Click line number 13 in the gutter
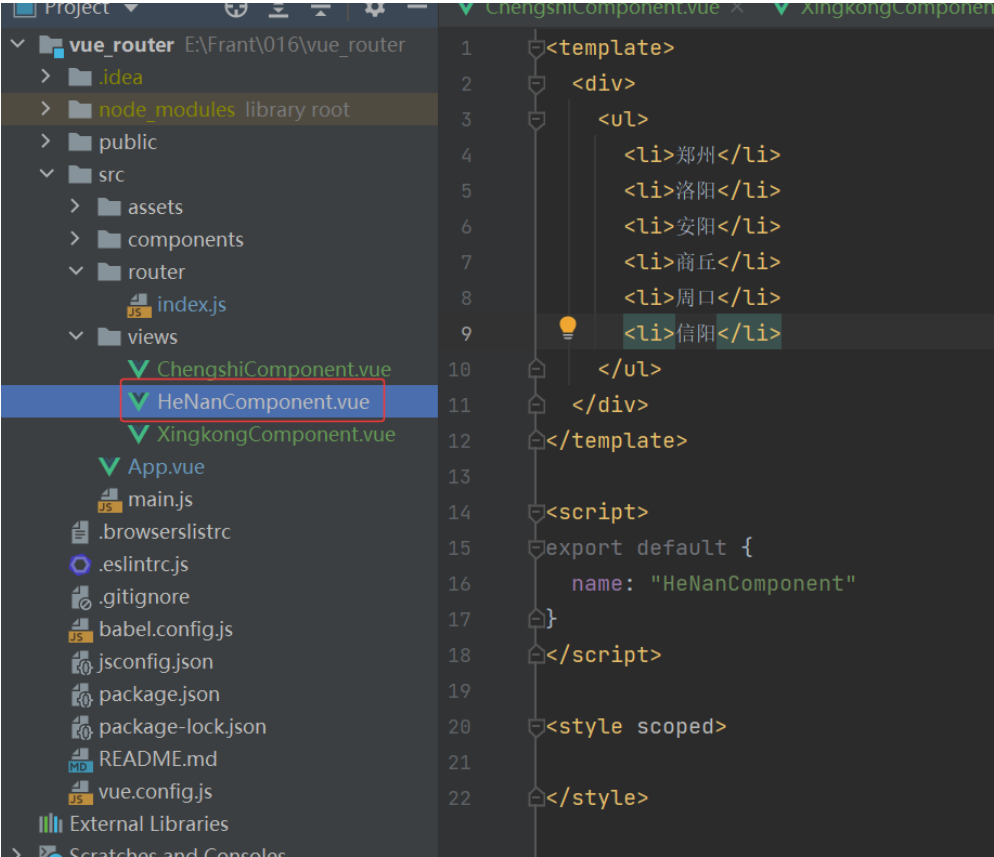Image resolution: width=994 pixels, height=857 pixels. (460, 477)
